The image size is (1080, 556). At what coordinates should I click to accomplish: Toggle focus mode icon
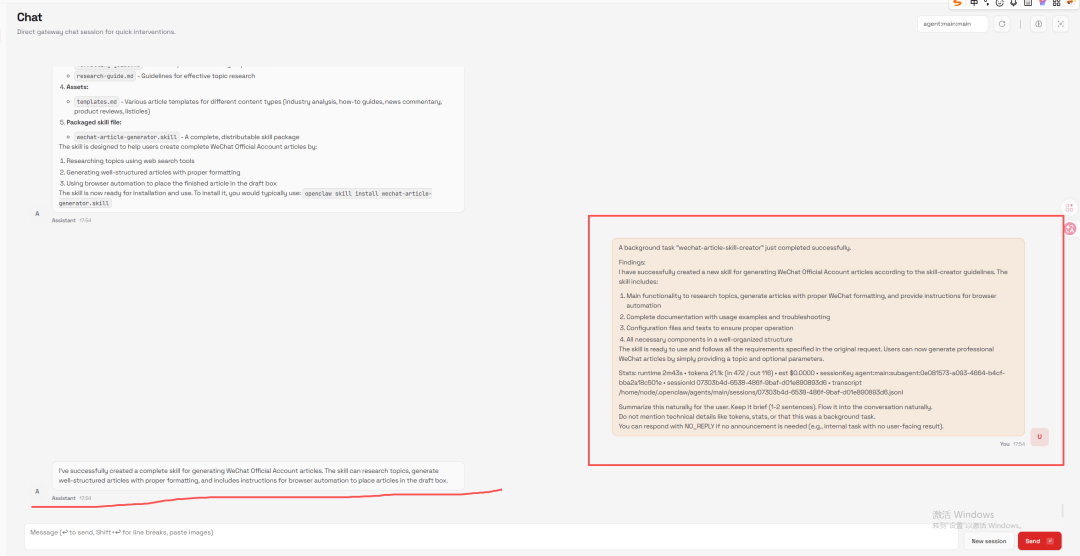tap(1061, 24)
